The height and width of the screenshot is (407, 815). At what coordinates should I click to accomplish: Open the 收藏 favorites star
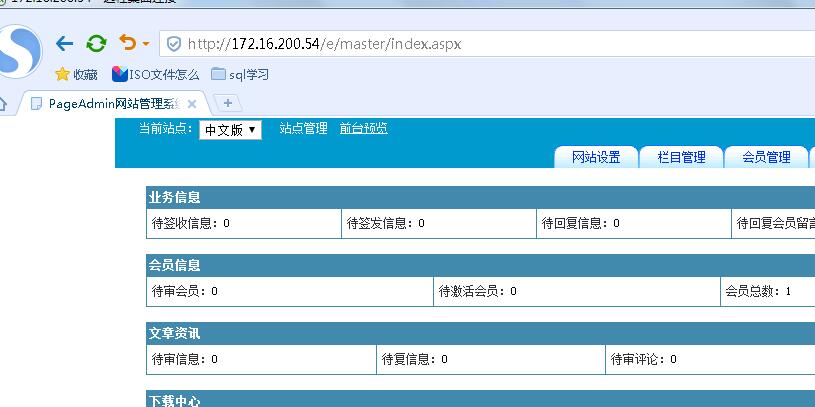click(76, 74)
